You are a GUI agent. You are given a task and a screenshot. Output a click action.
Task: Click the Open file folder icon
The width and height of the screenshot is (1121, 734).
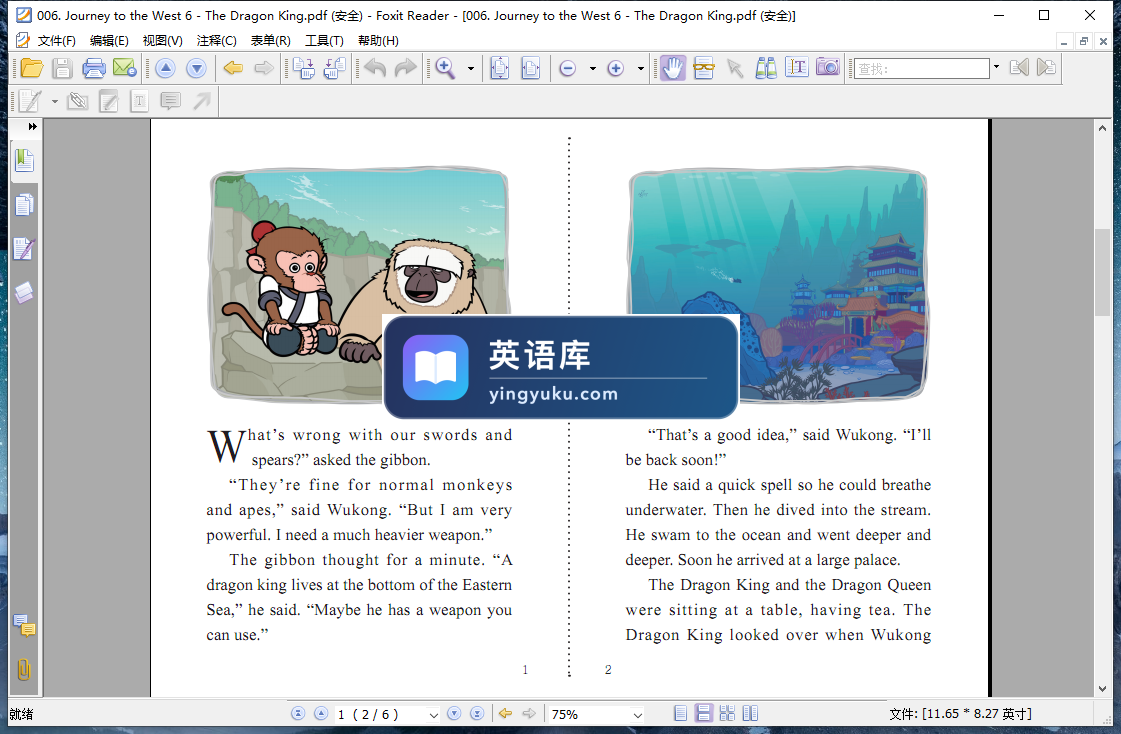pyautogui.click(x=31, y=68)
